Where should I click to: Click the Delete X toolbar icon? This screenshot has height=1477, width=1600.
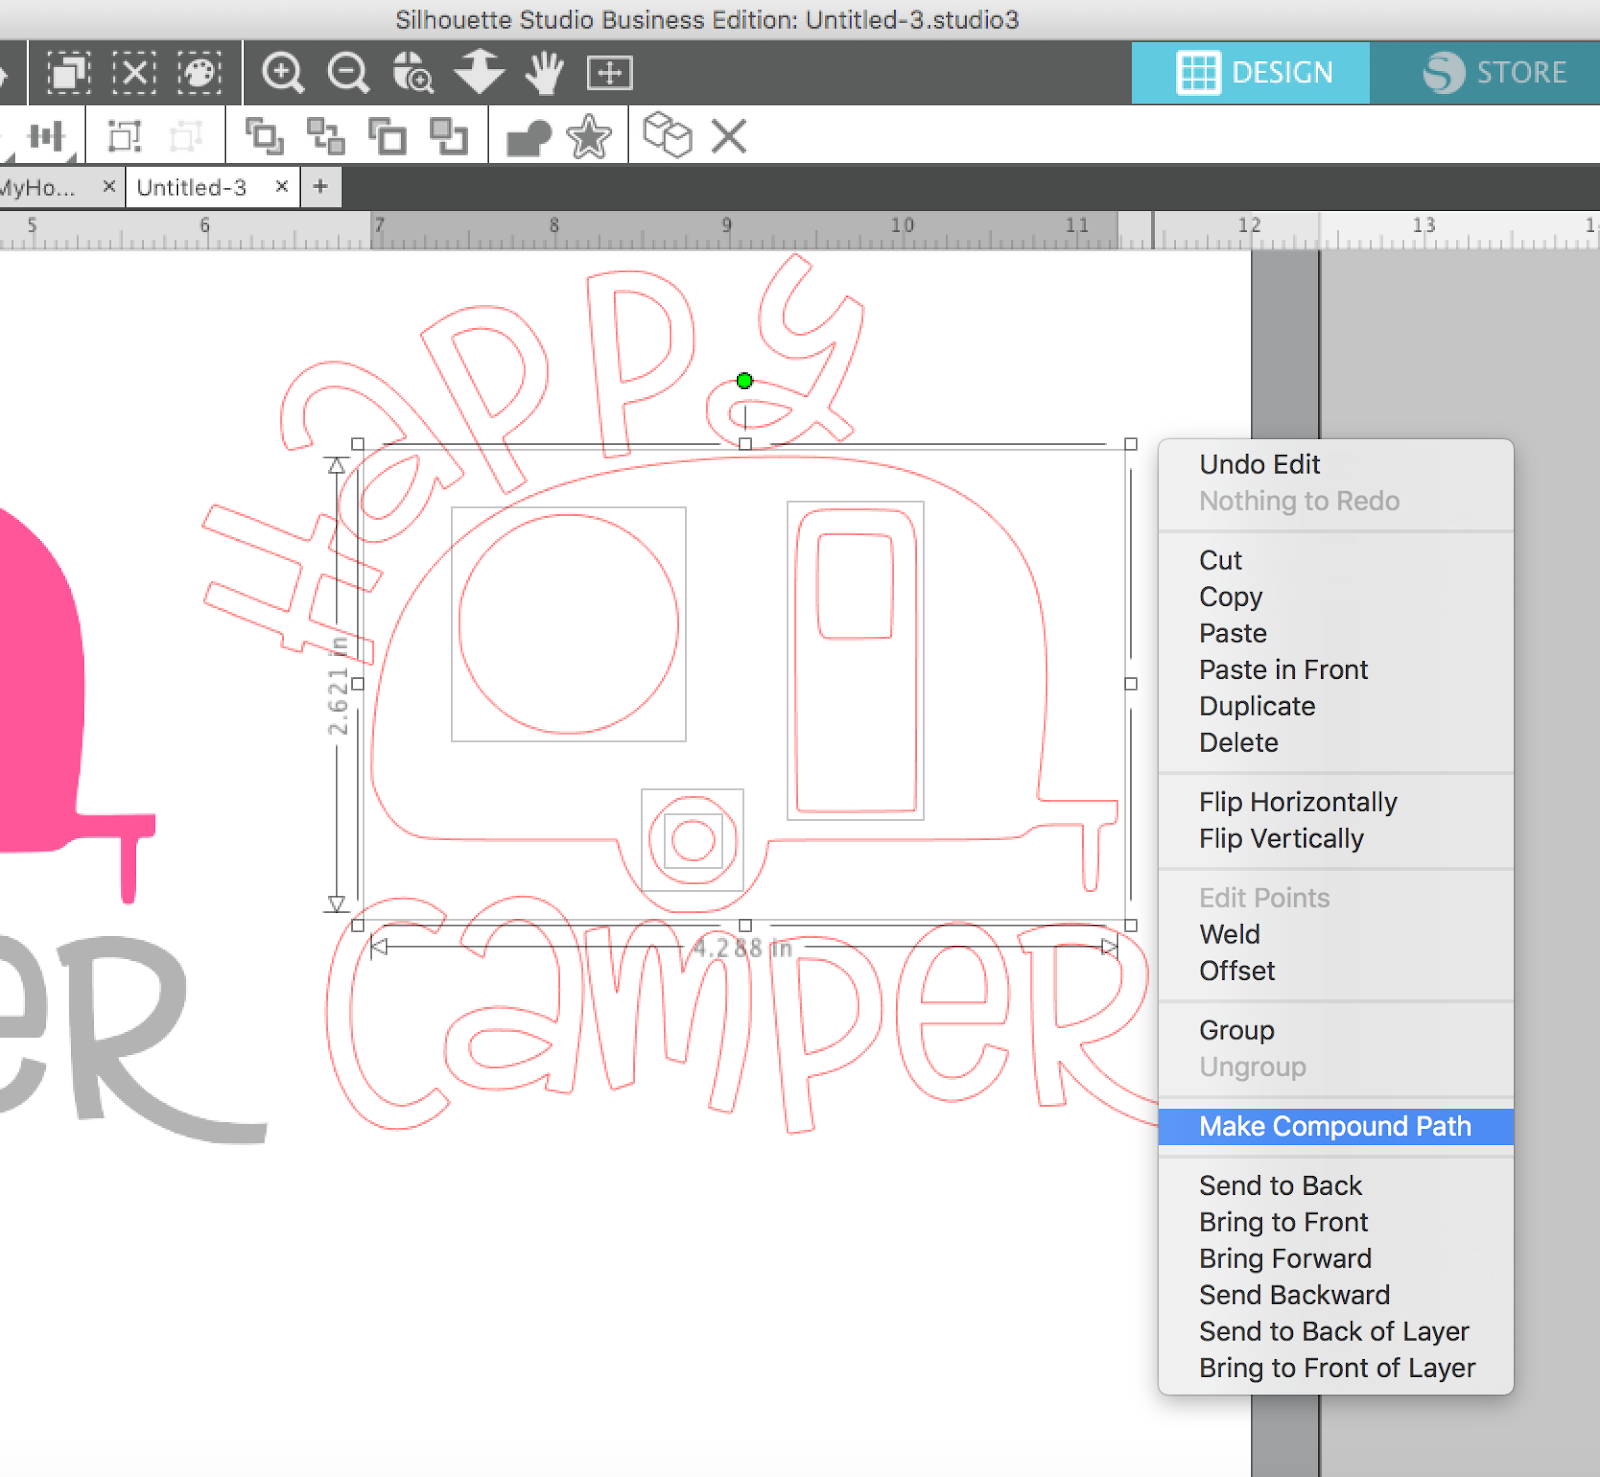pos(729,136)
